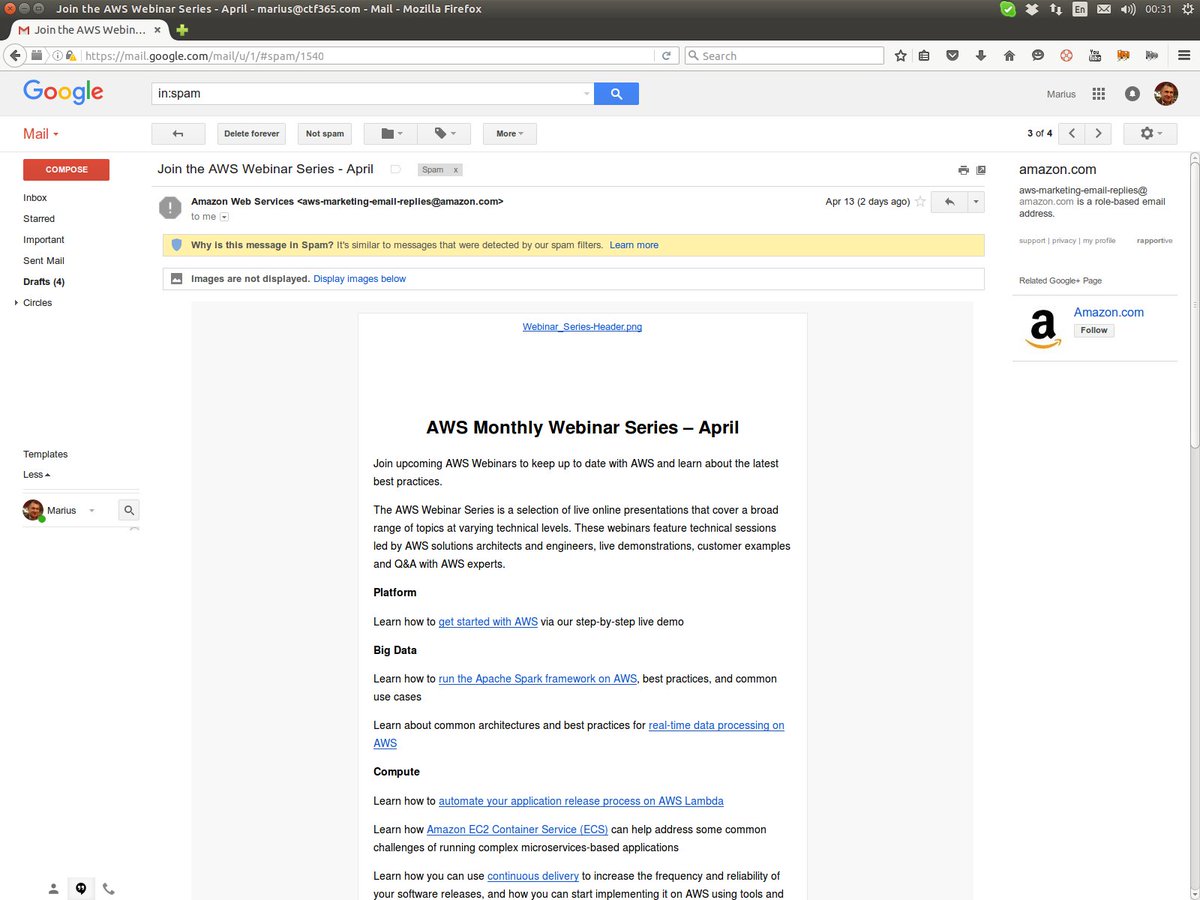Viewport: 1200px width, 900px height.
Task: Search chat contacts magnifier icon
Action: [x=129, y=510]
